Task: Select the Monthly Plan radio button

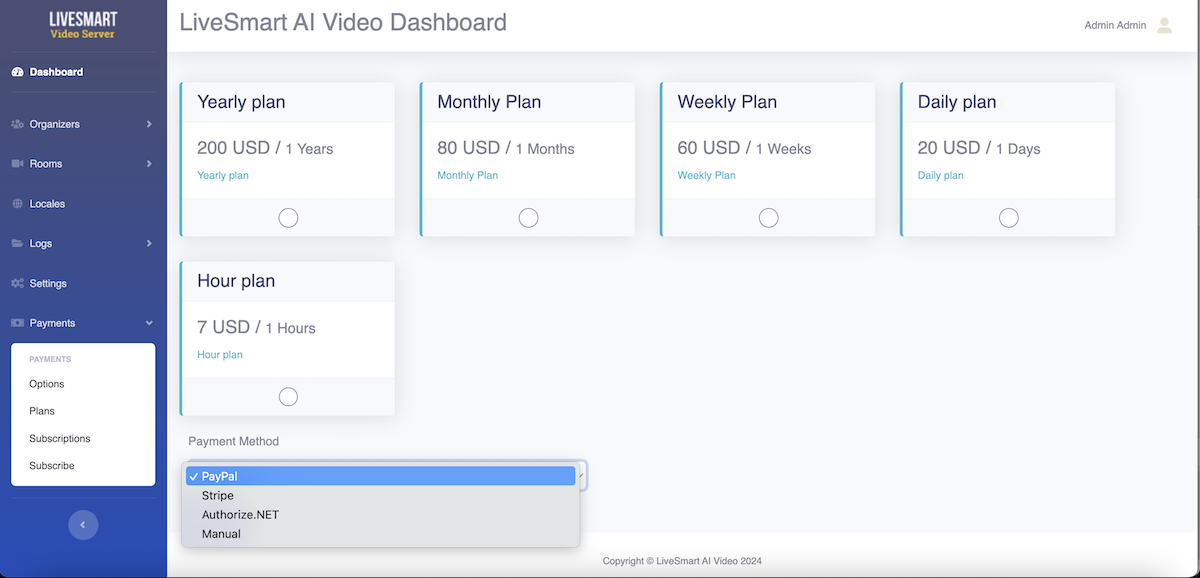Action: pyautogui.click(x=528, y=218)
